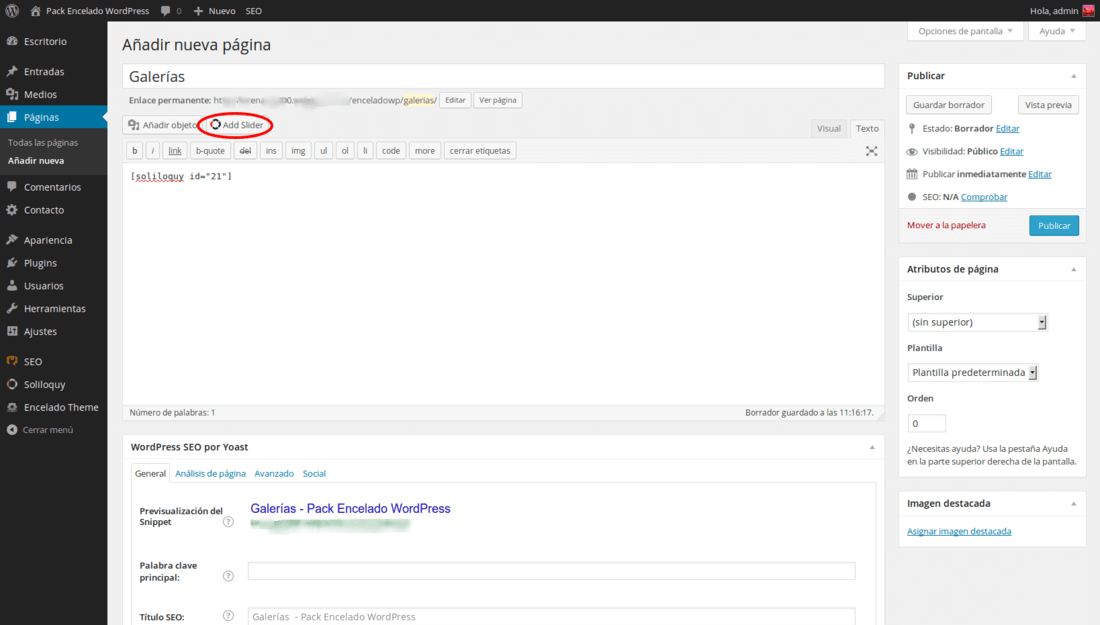This screenshot has height=625, width=1100.
Task: Click the b-quote quicktag button
Action: click(210, 151)
